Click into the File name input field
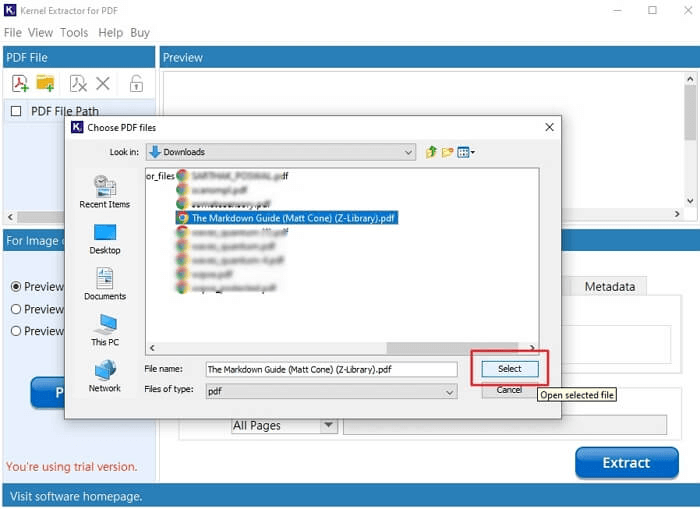Viewport: 700px width, 509px height. 331,370
